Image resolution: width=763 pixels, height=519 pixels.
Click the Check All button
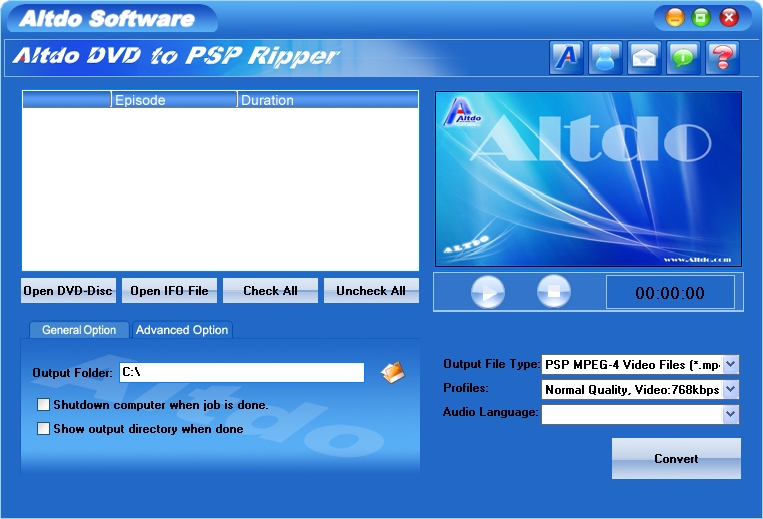coord(271,290)
